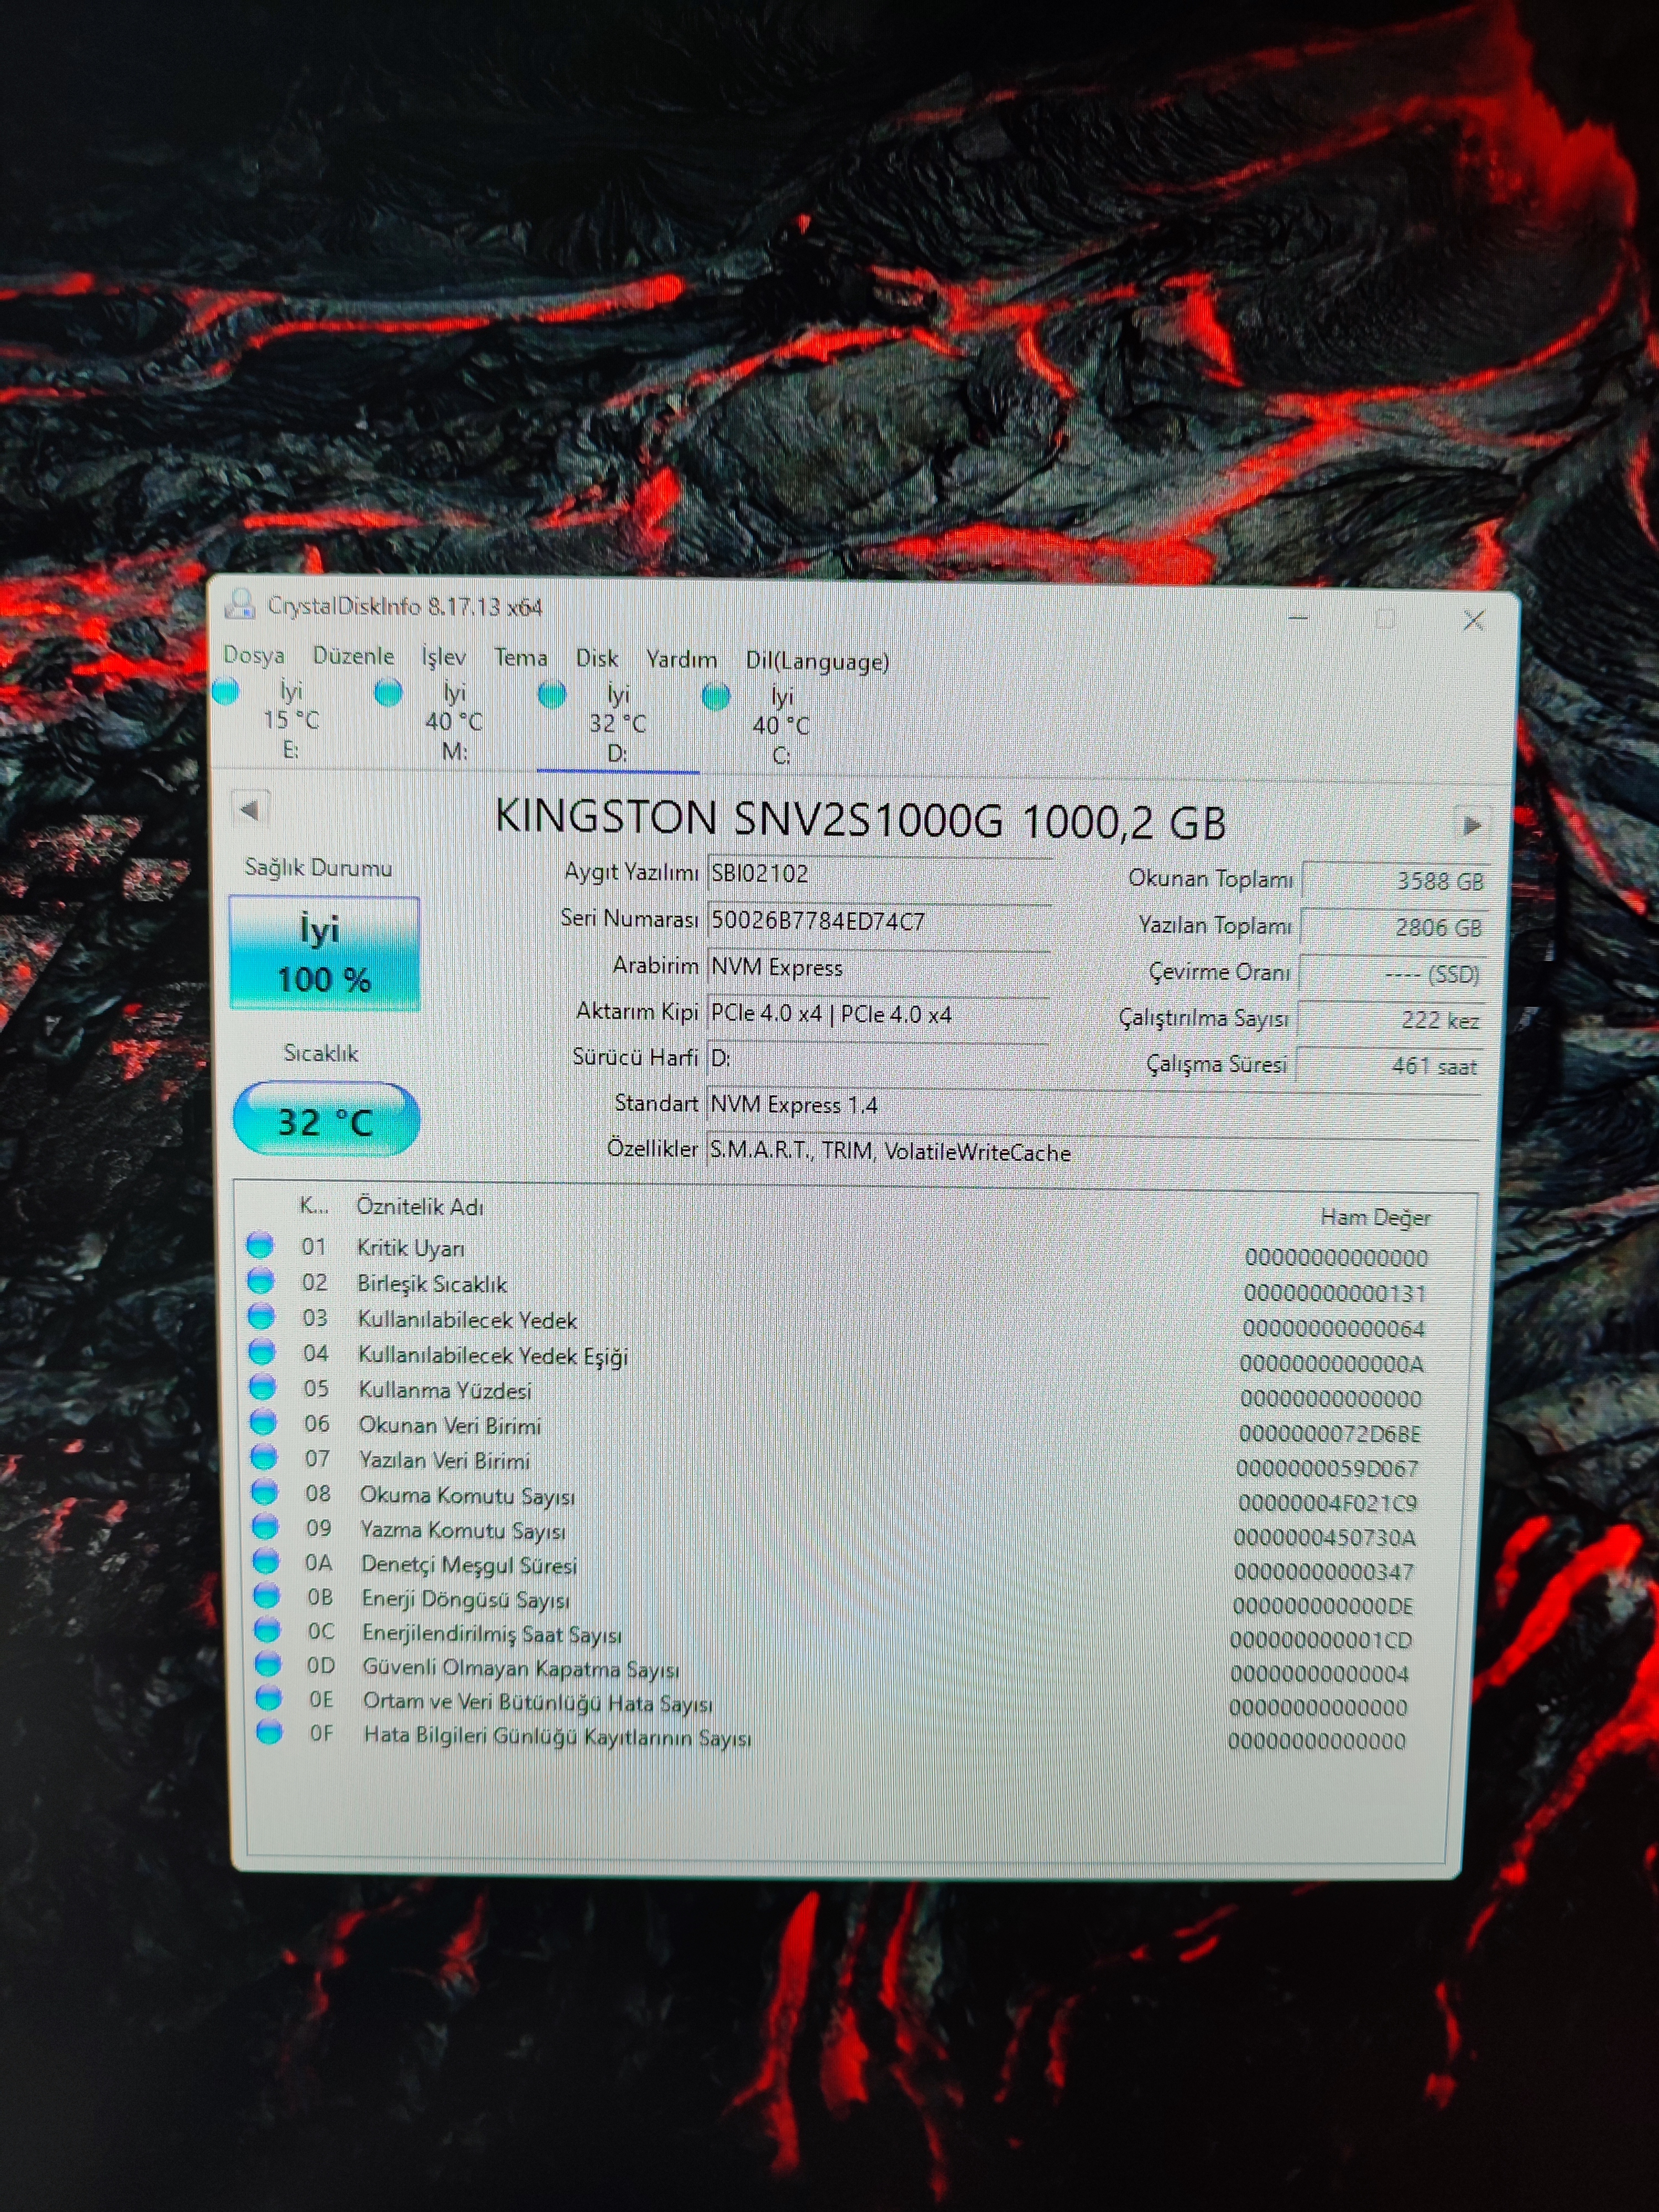Click the Sürücü Harfi D: field
The height and width of the screenshot is (2212, 1659).
click(877, 1058)
